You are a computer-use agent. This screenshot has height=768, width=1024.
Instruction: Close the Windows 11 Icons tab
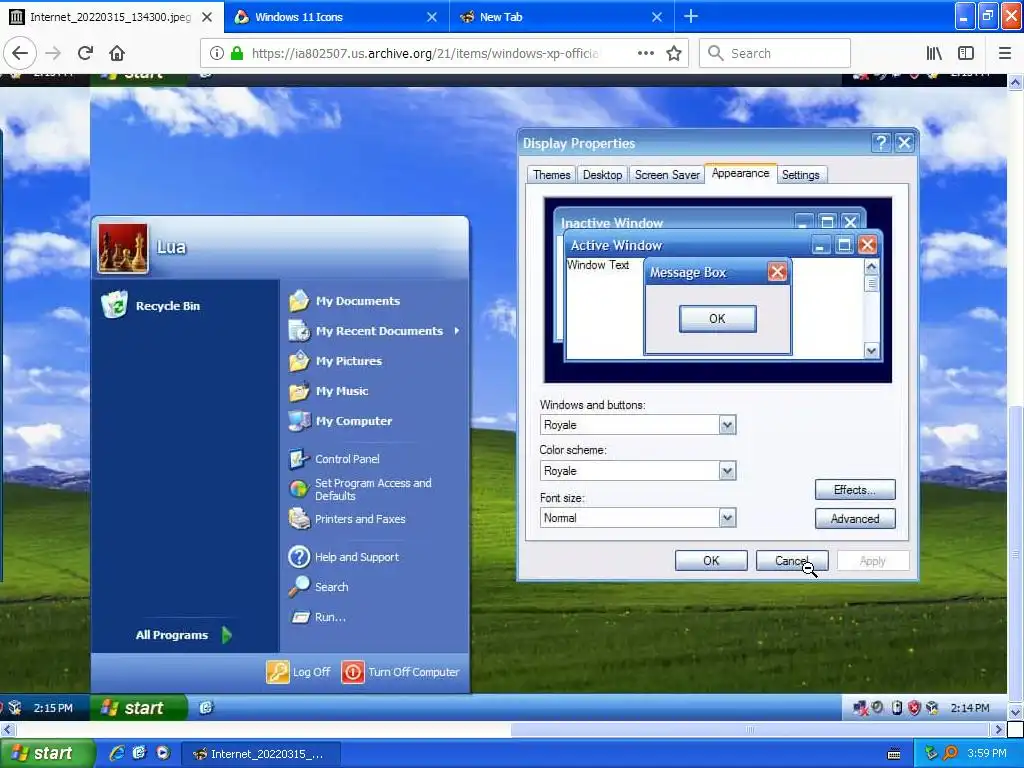pyautogui.click(x=432, y=17)
